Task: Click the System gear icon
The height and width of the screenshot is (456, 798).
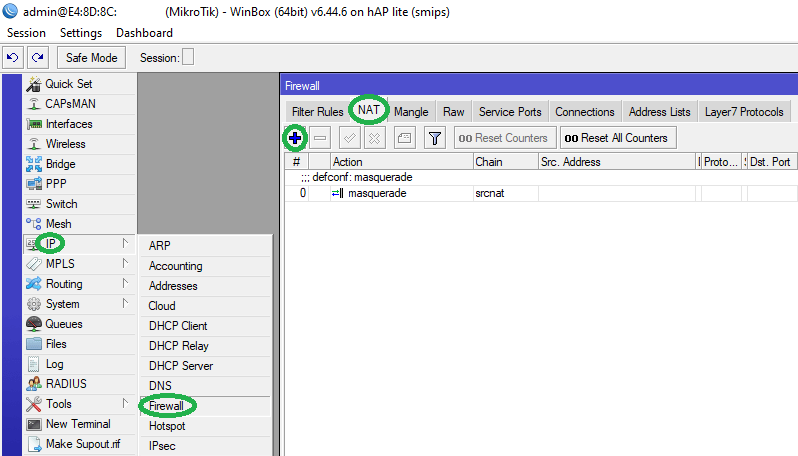Action: click(x=34, y=304)
